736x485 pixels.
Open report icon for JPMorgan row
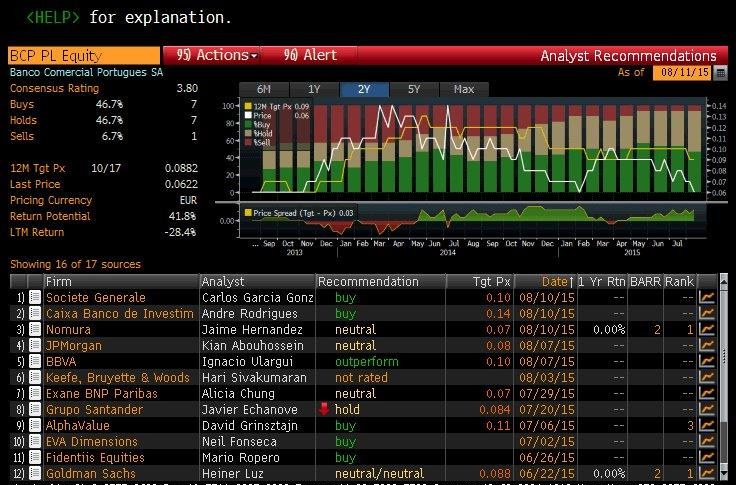pos(35,345)
